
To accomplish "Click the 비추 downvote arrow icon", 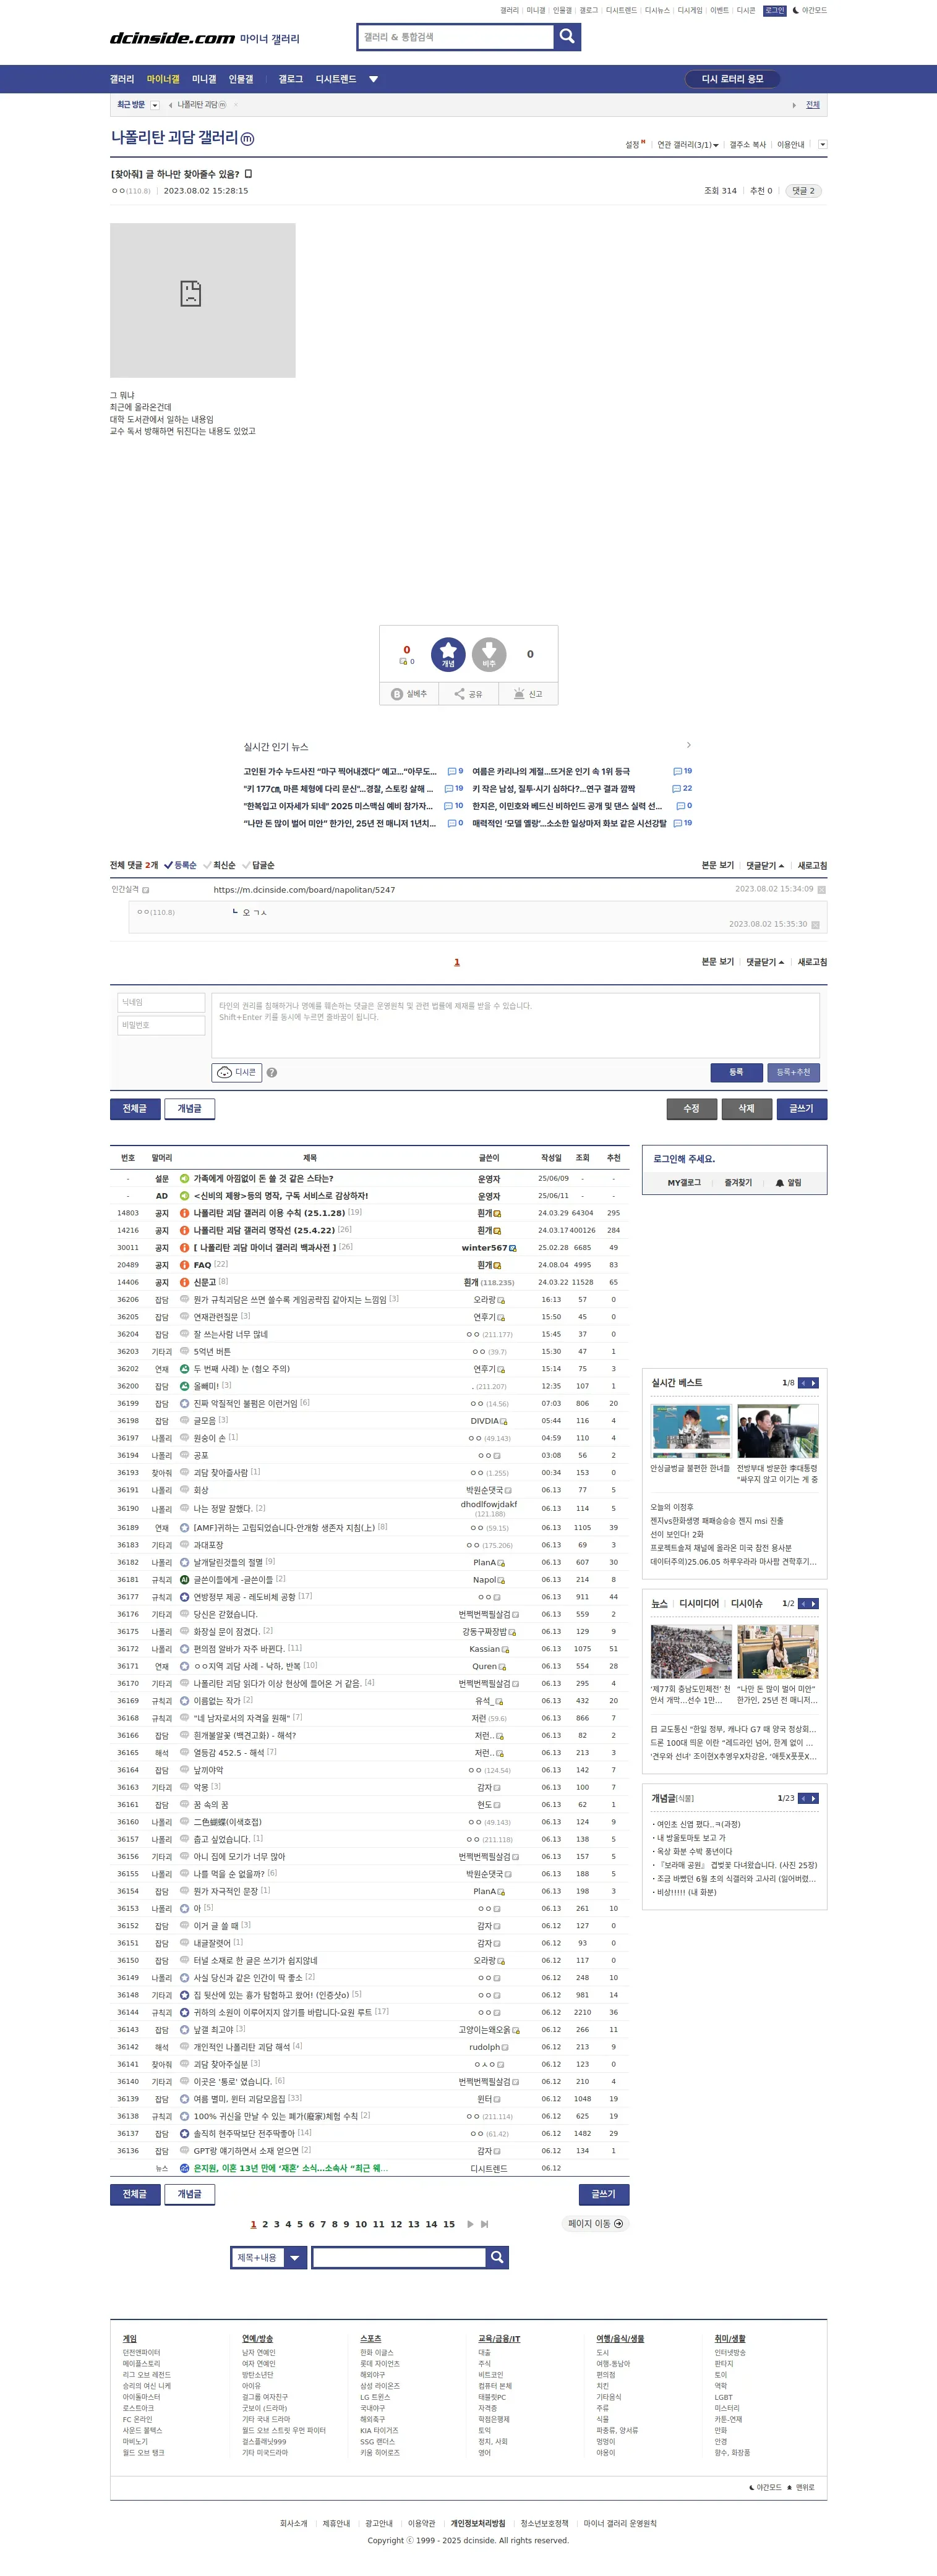I will click(489, 654).
